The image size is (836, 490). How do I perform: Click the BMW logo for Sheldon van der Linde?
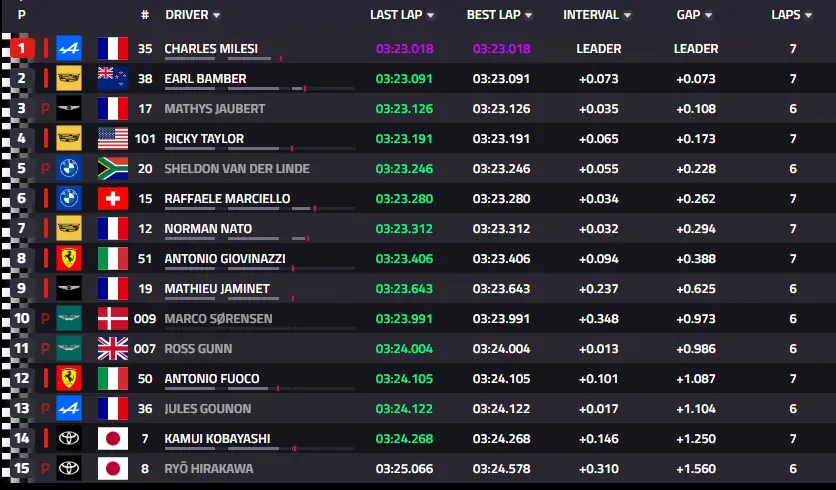pyautogui.click(x=69, y=168)
